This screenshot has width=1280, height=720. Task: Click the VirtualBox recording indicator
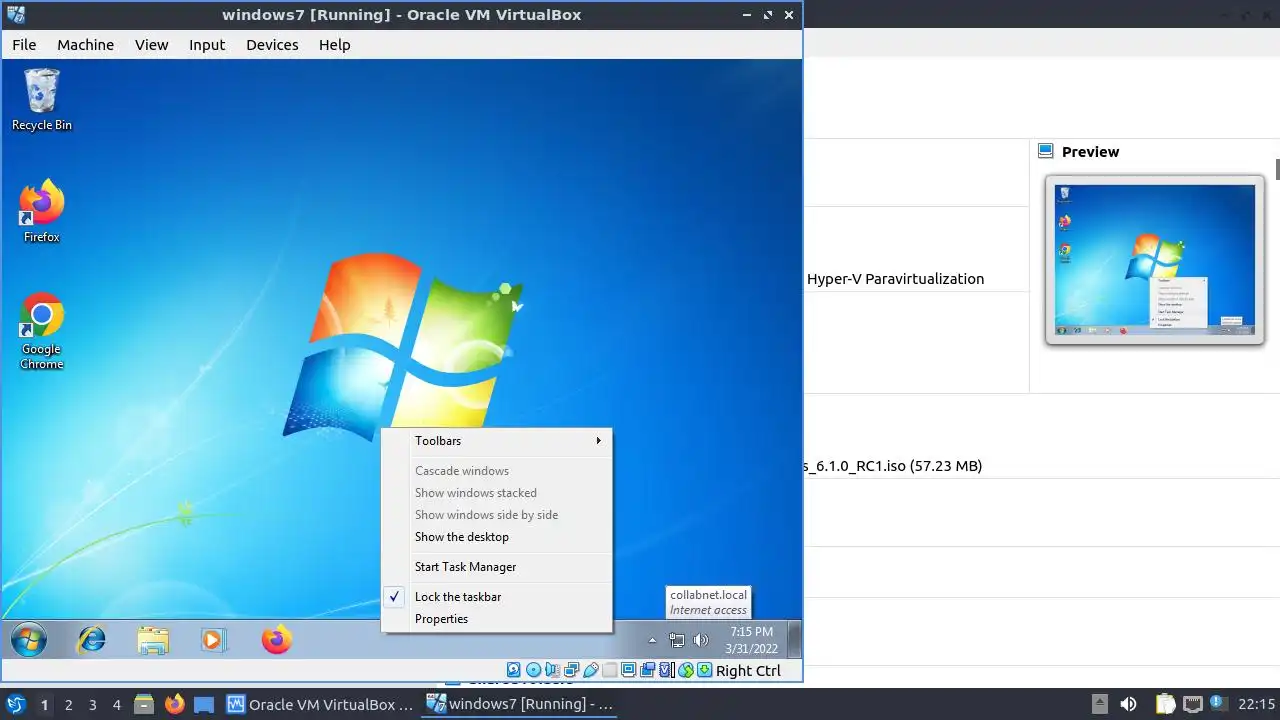[x=647, y=670]
